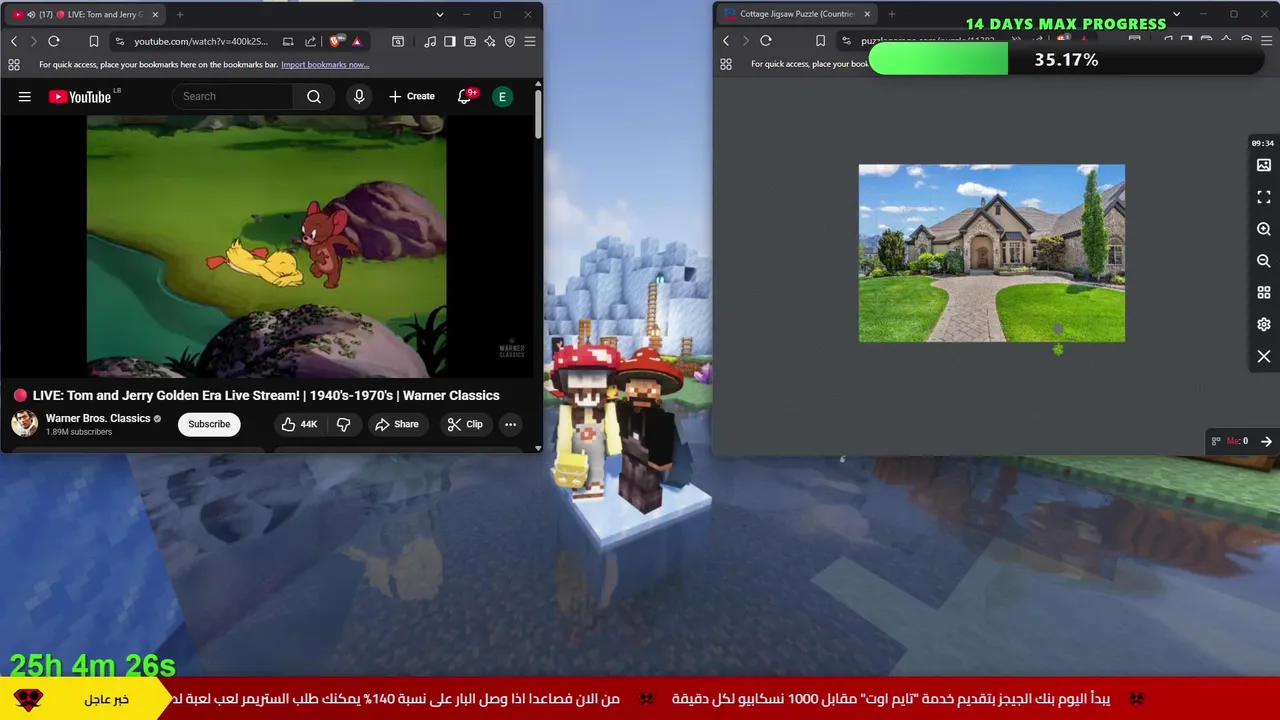This screenshot has width=1280, height=720.
Task: Select the LIVE: Tom and Jerry tab
Action: (x=86, y=15)
